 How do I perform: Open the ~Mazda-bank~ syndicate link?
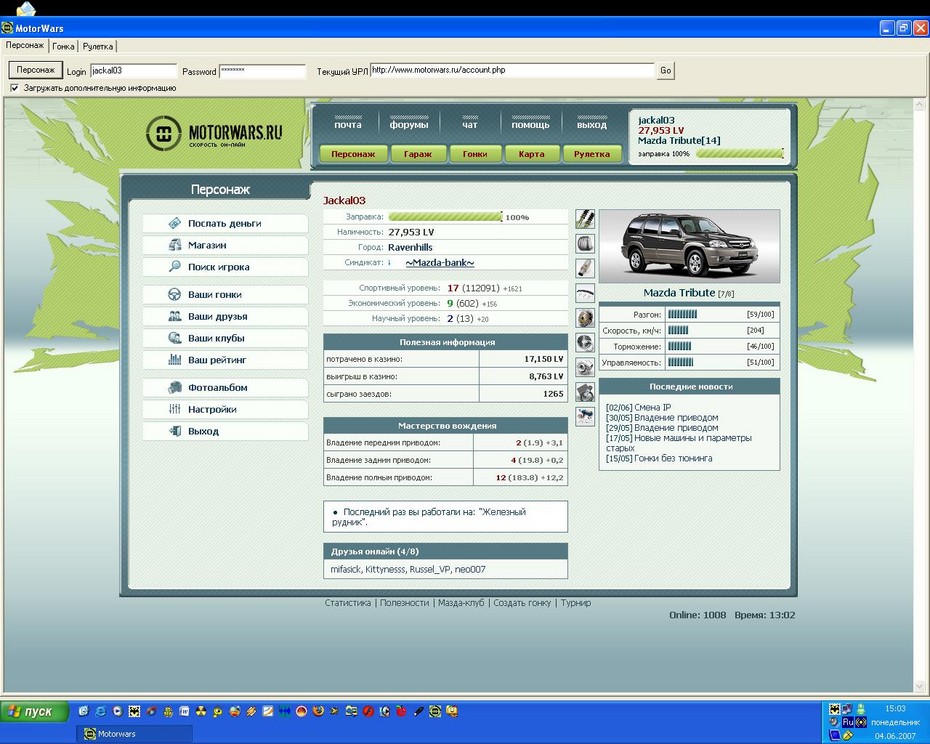[x=440, y=262]
